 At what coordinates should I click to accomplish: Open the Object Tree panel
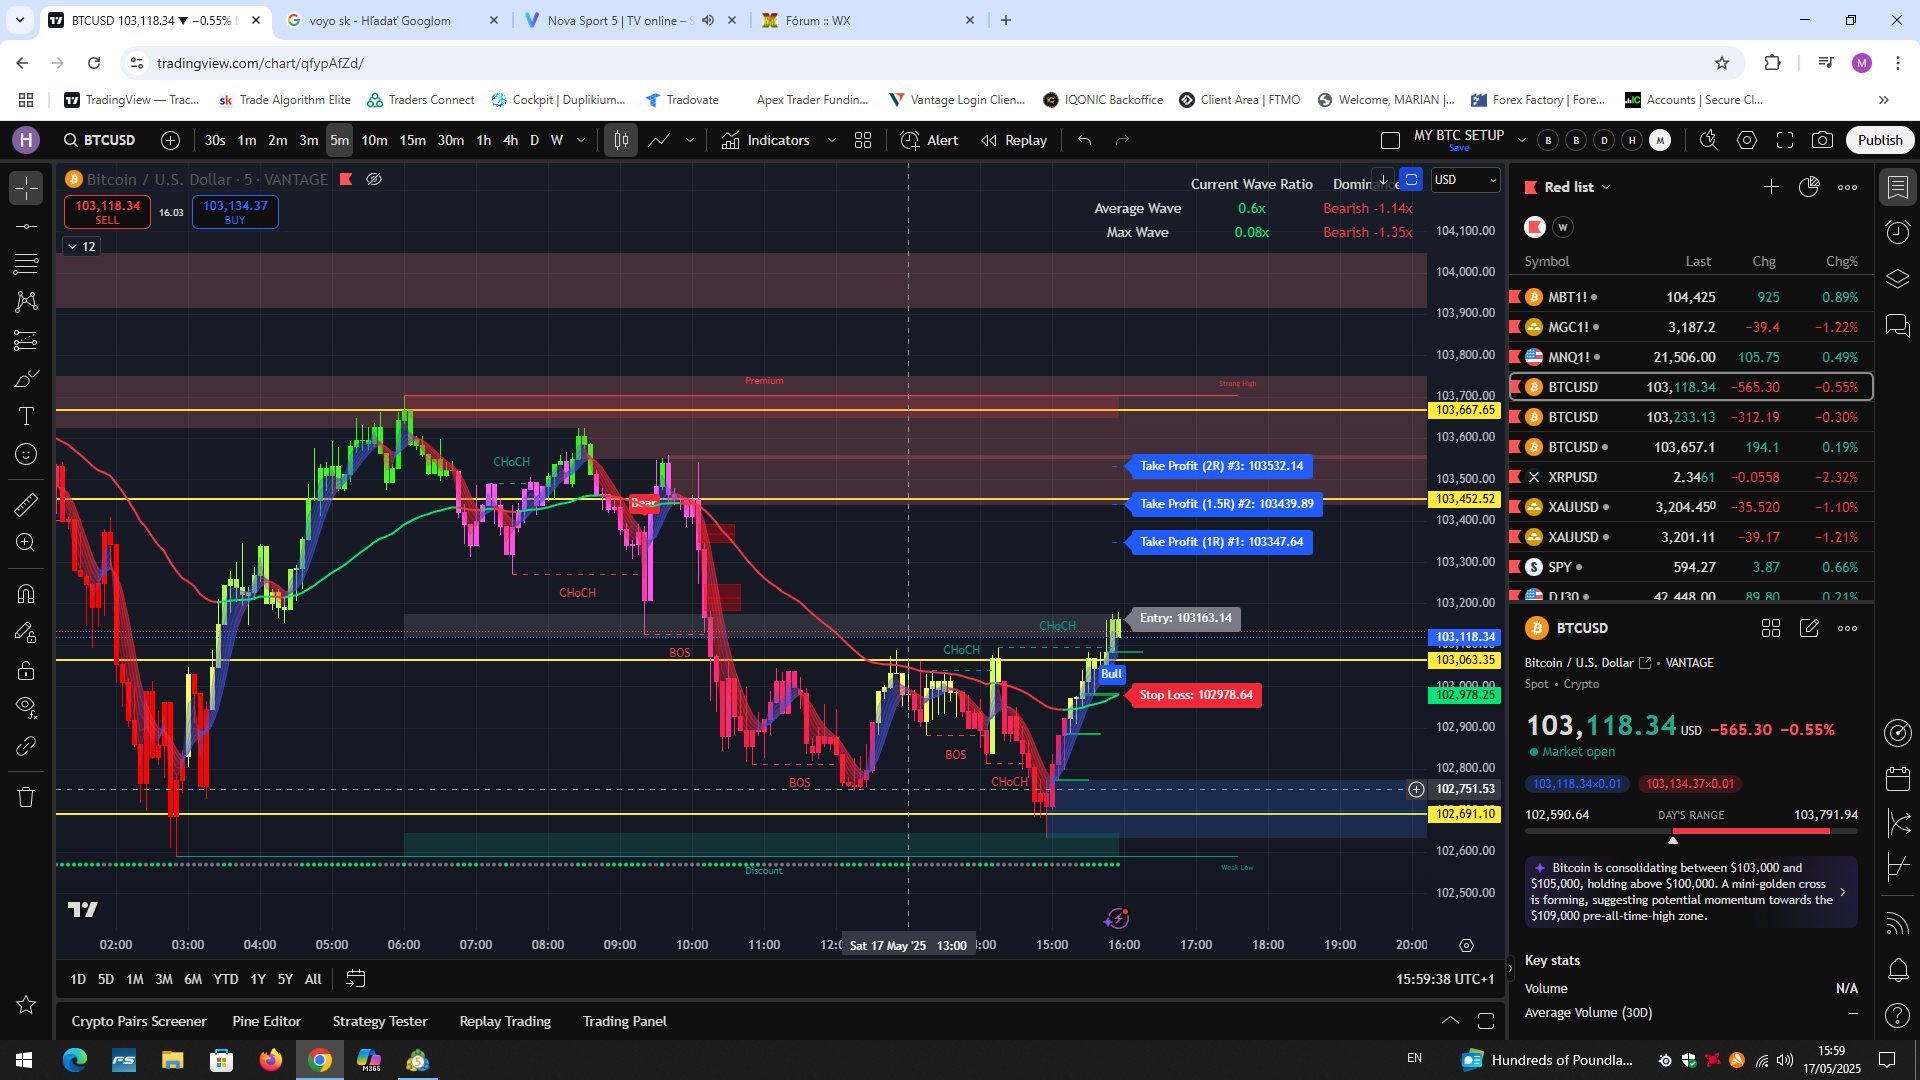(1897, 278)
